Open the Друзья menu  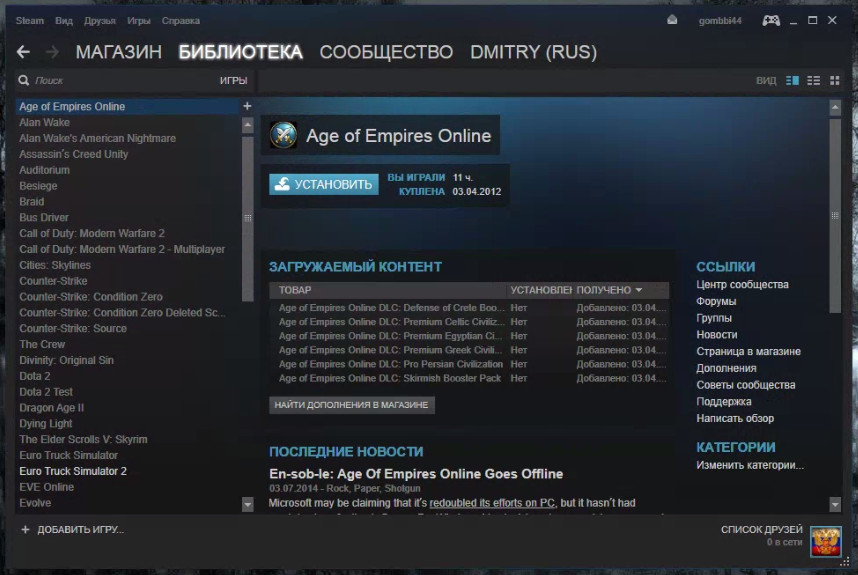coord(100,21)
